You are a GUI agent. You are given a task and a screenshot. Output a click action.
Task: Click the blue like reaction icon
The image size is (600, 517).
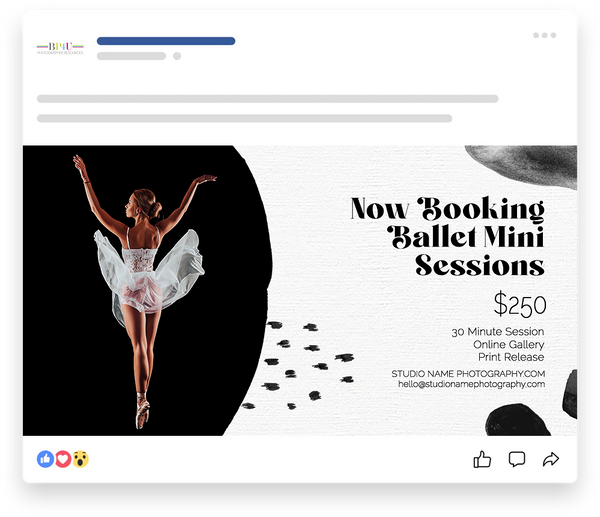tap(46, 459)
